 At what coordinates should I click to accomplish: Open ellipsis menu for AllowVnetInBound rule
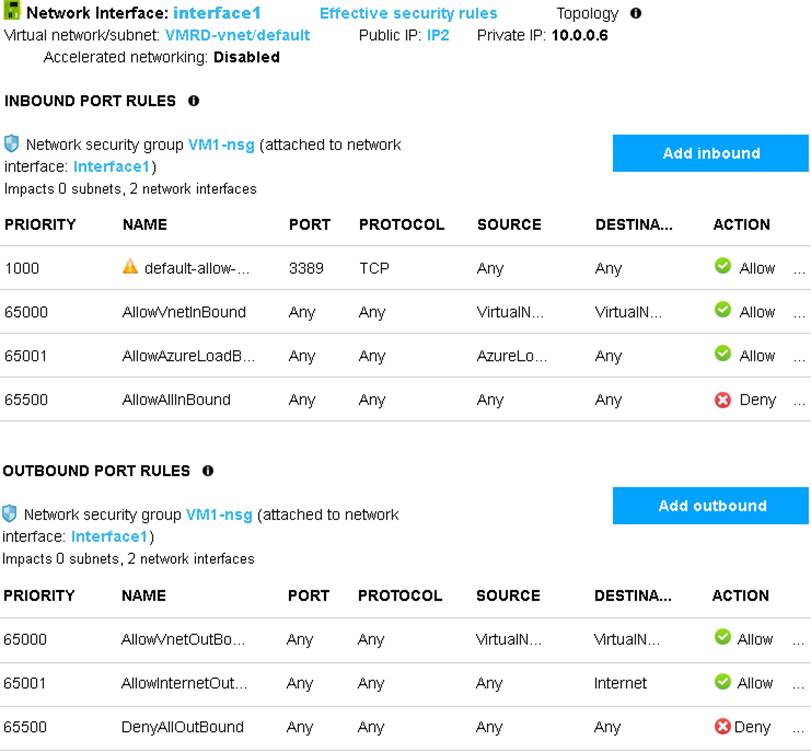click(798, 313)
